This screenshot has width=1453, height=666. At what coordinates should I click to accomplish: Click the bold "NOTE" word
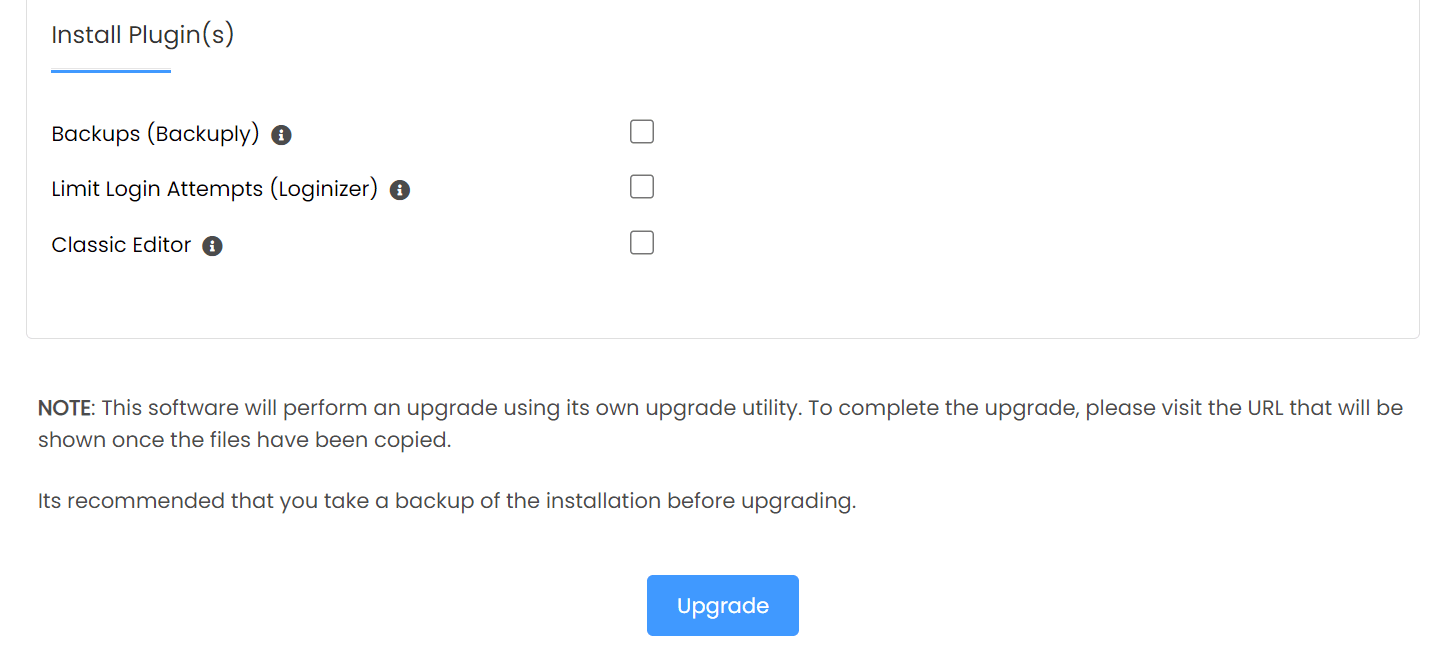tap(64, 408)
